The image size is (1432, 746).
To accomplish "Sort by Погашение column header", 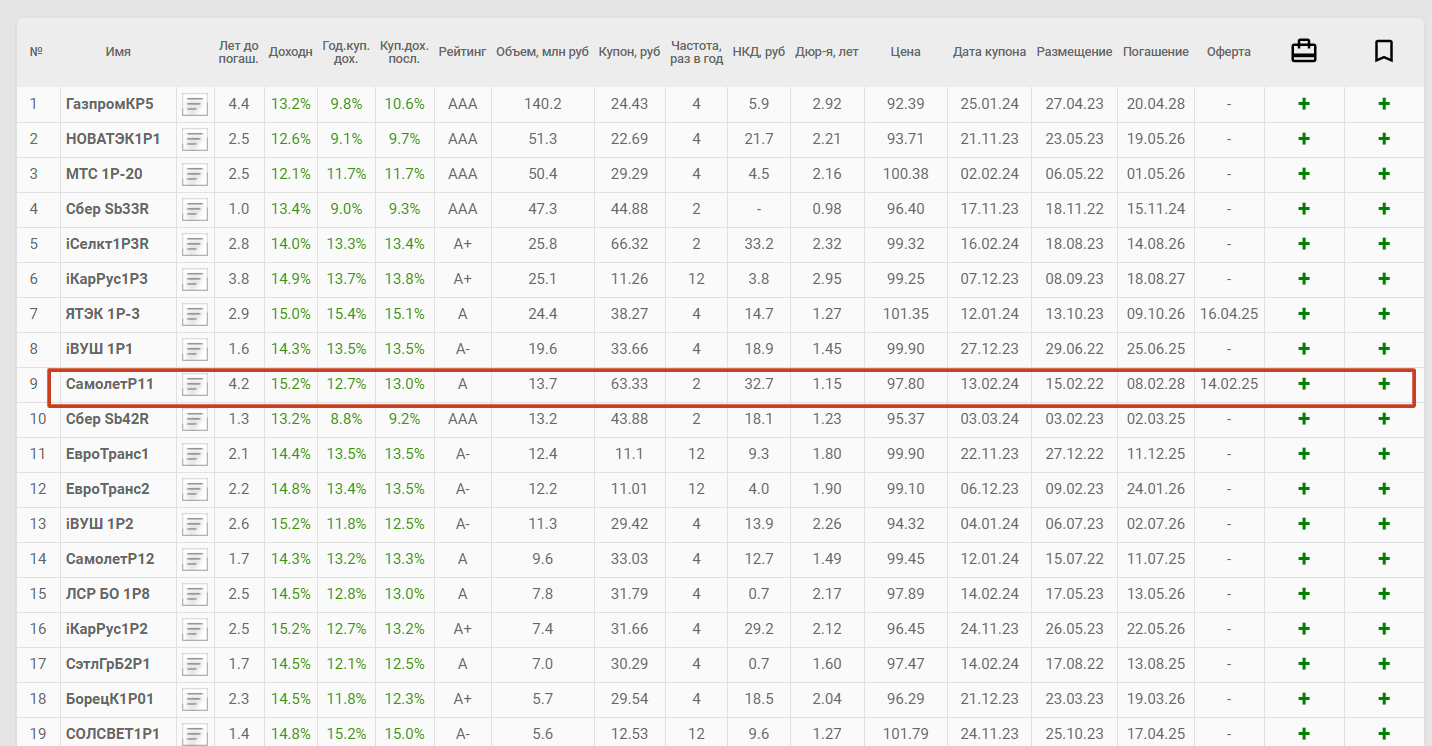I will (1156, 52).
